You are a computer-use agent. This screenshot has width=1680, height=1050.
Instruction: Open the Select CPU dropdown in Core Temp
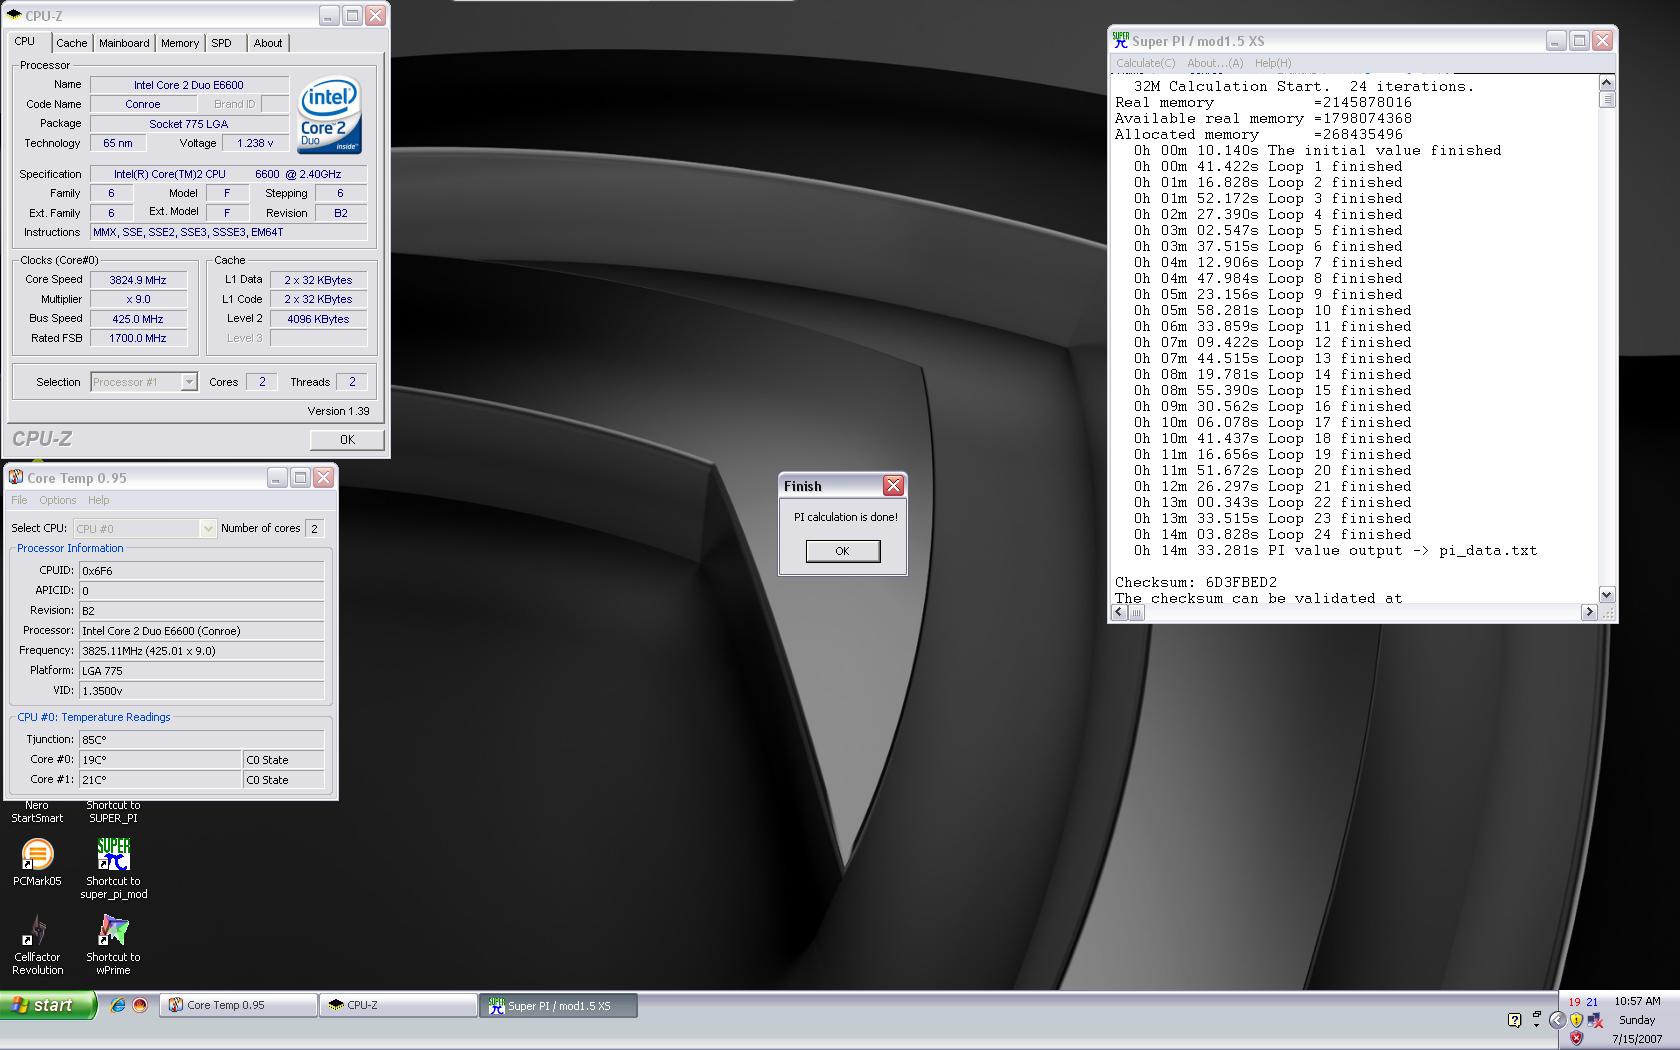(x=208, y=528)
